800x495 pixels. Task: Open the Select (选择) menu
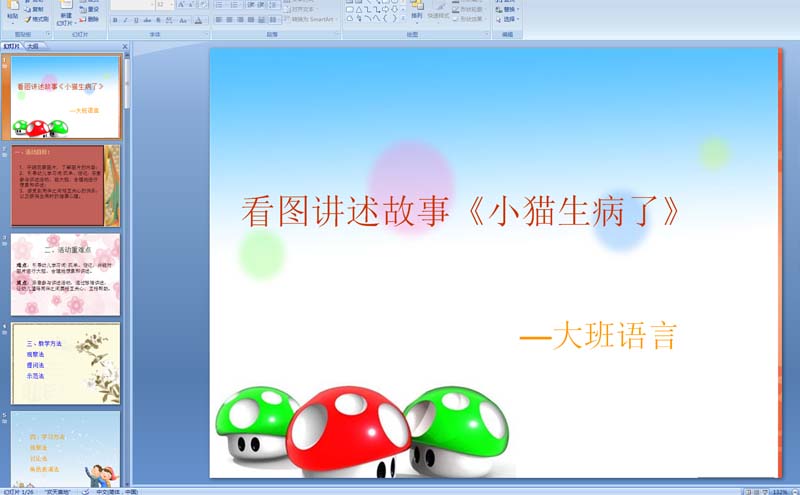[508, 19]
